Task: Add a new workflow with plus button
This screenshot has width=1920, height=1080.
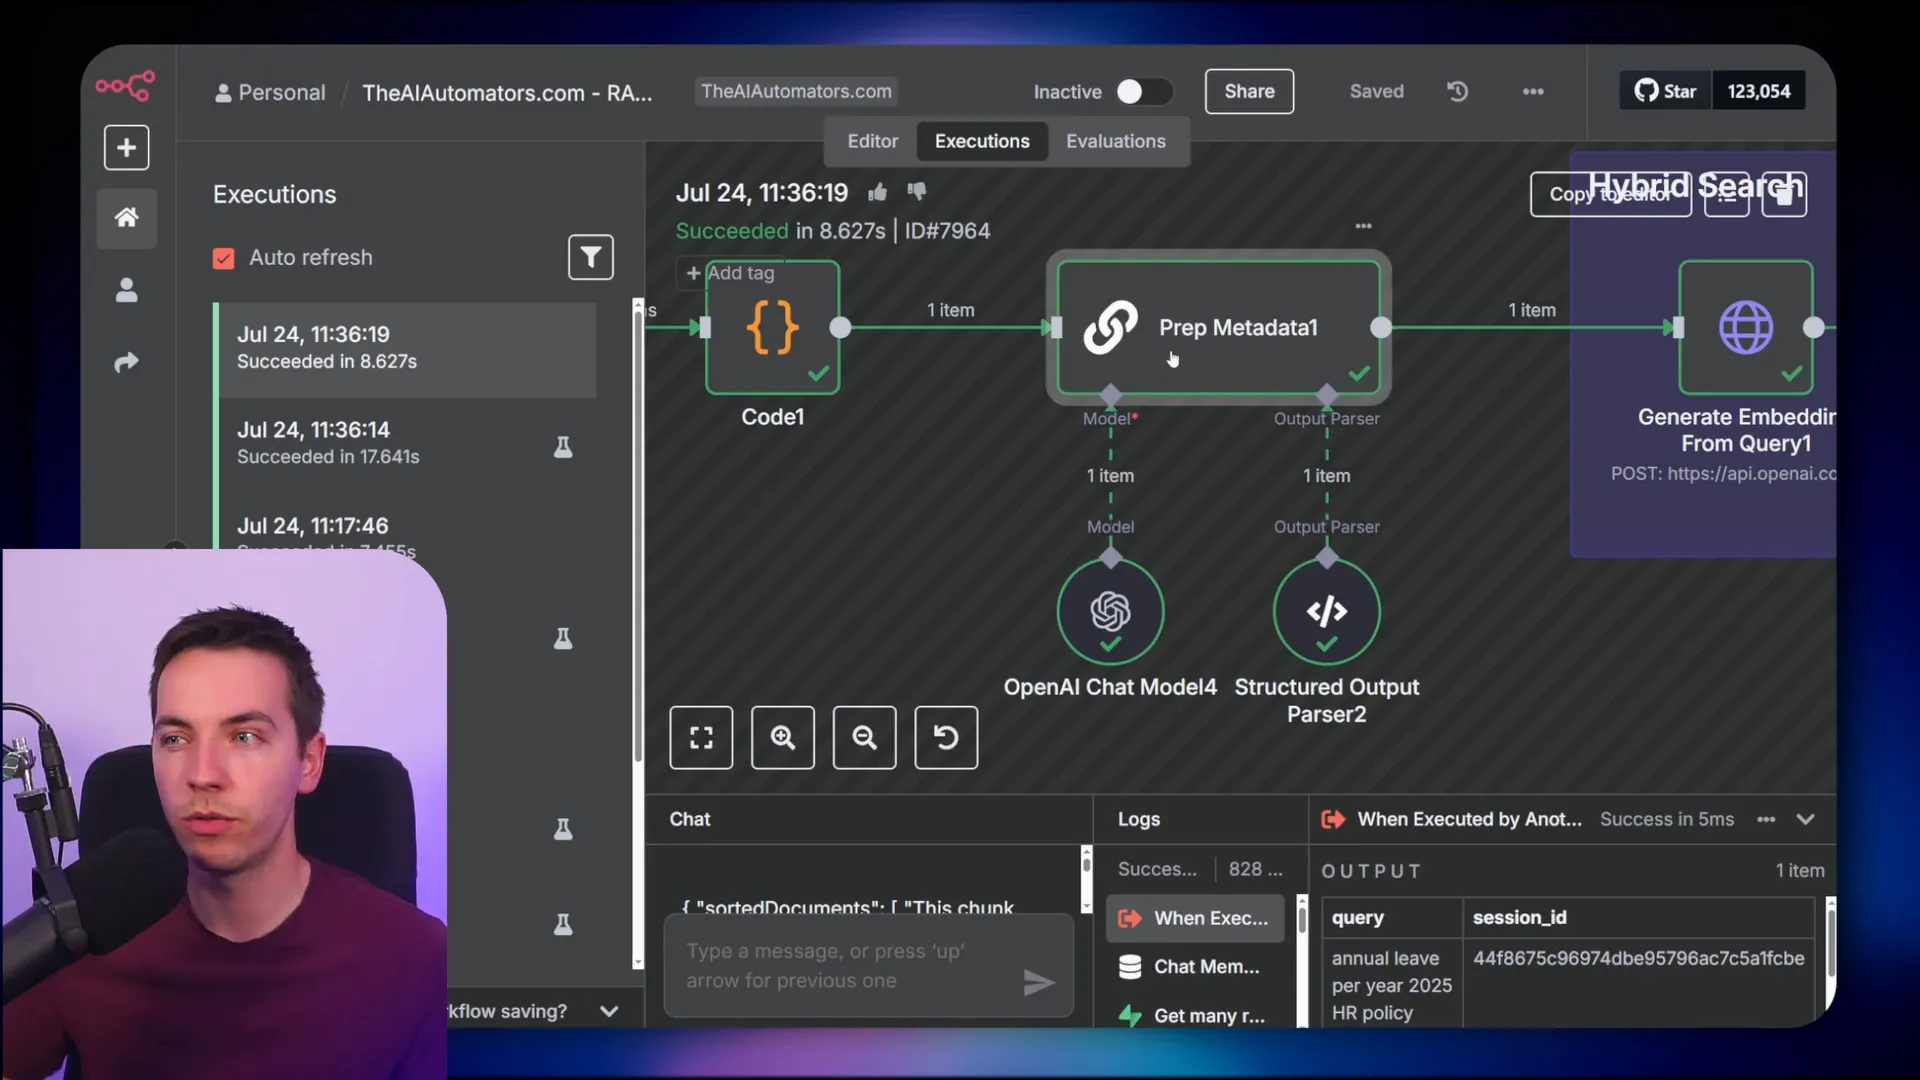Action: click(126, 148)
